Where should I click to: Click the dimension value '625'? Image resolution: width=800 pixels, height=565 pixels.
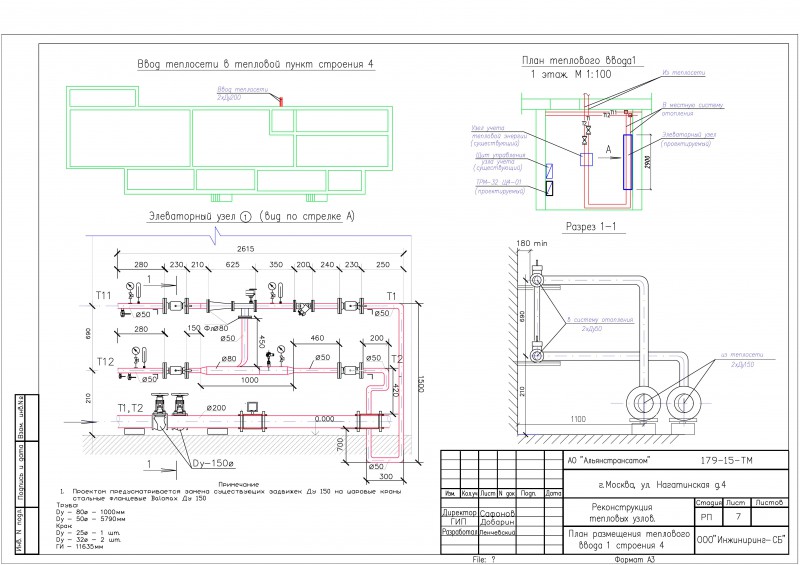pyautogui.click(x=232, y=264)
